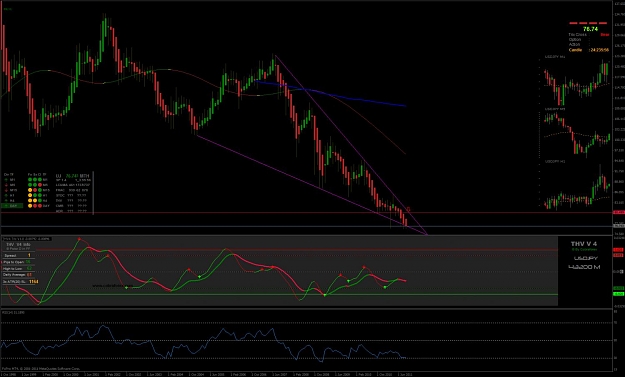Click the last red dot in DAY signal row
Viewport: 625px width, 377px height.
click(x=40, y=206)
